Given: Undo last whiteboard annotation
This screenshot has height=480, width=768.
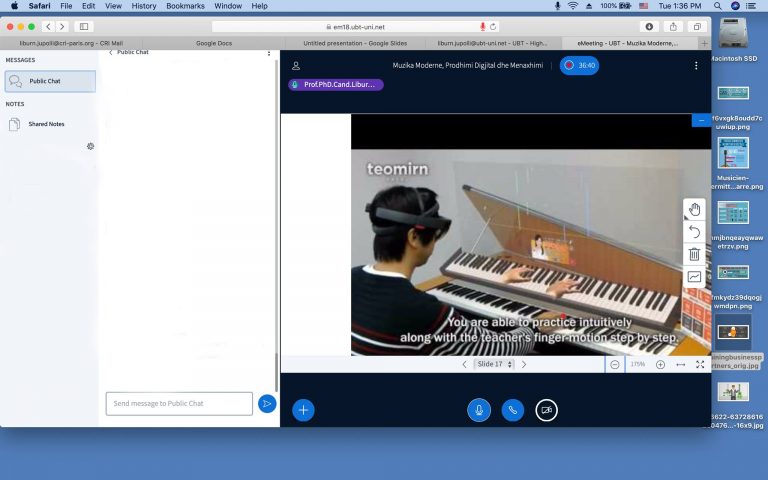Looking at the screenshot, I should tap(694, 232).
